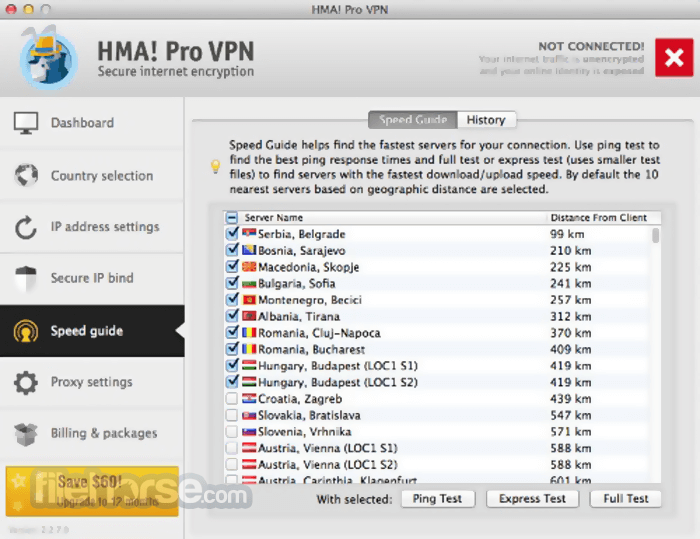
Task: Open Proxy settings in sidebar
Action: [92, 382]
